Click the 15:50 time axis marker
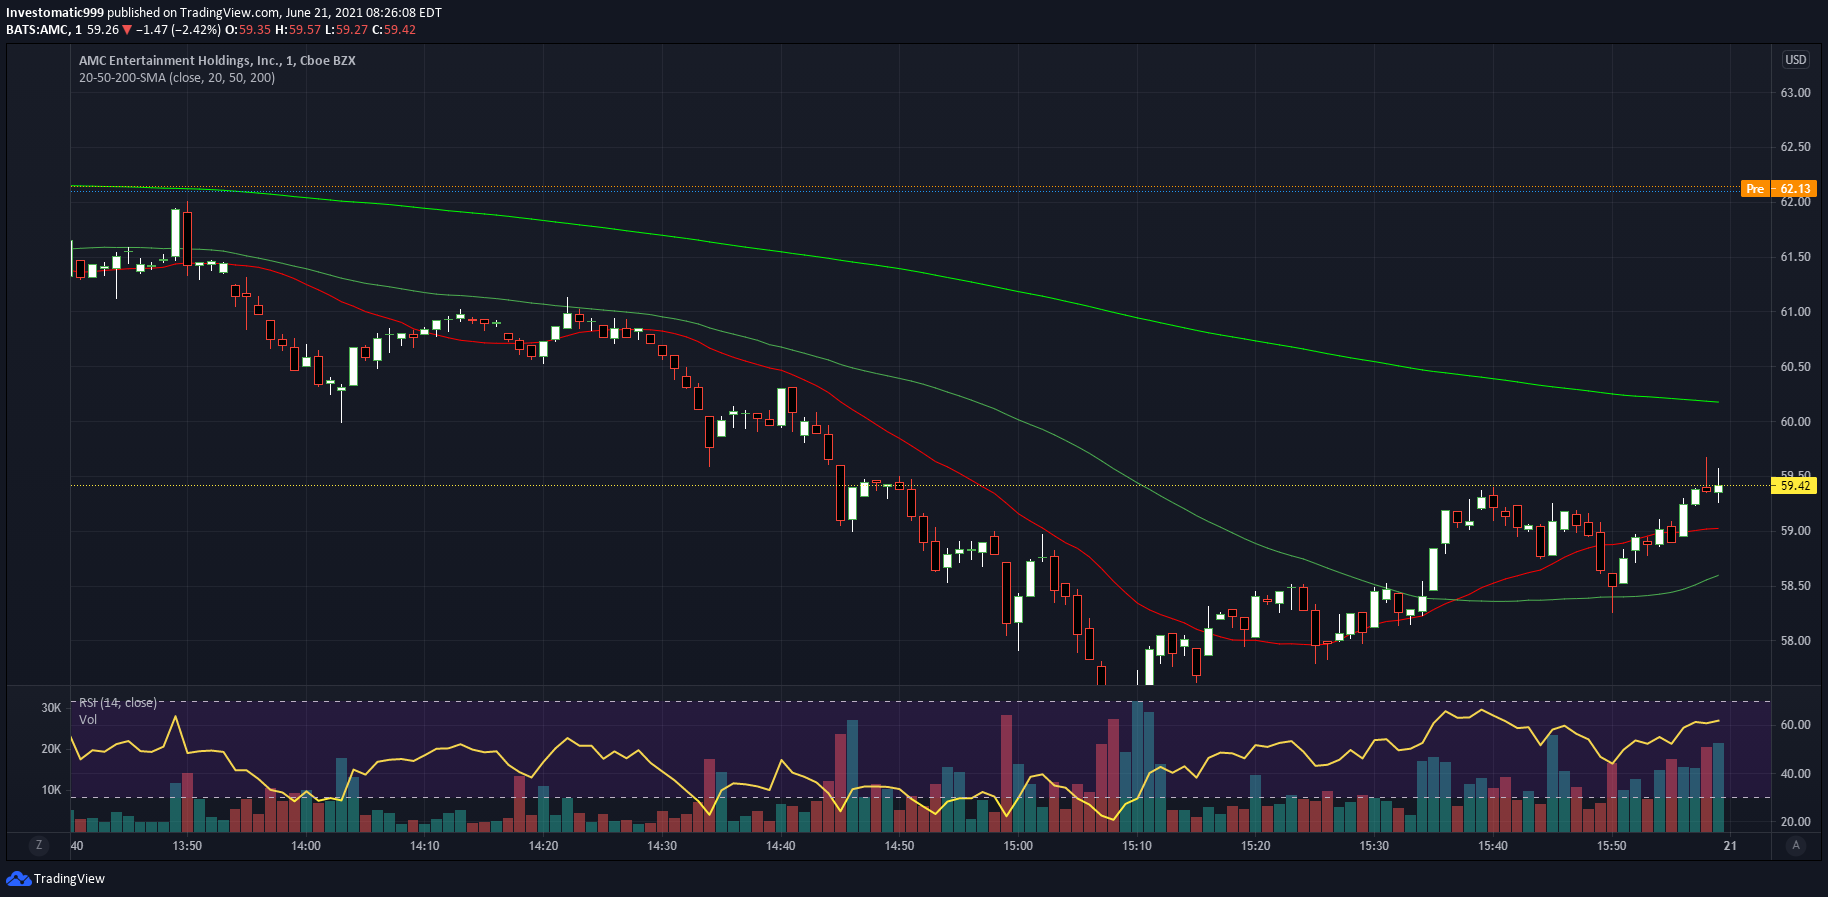The height and width of the screenshot is (897, 1828). coord(1612,846)
